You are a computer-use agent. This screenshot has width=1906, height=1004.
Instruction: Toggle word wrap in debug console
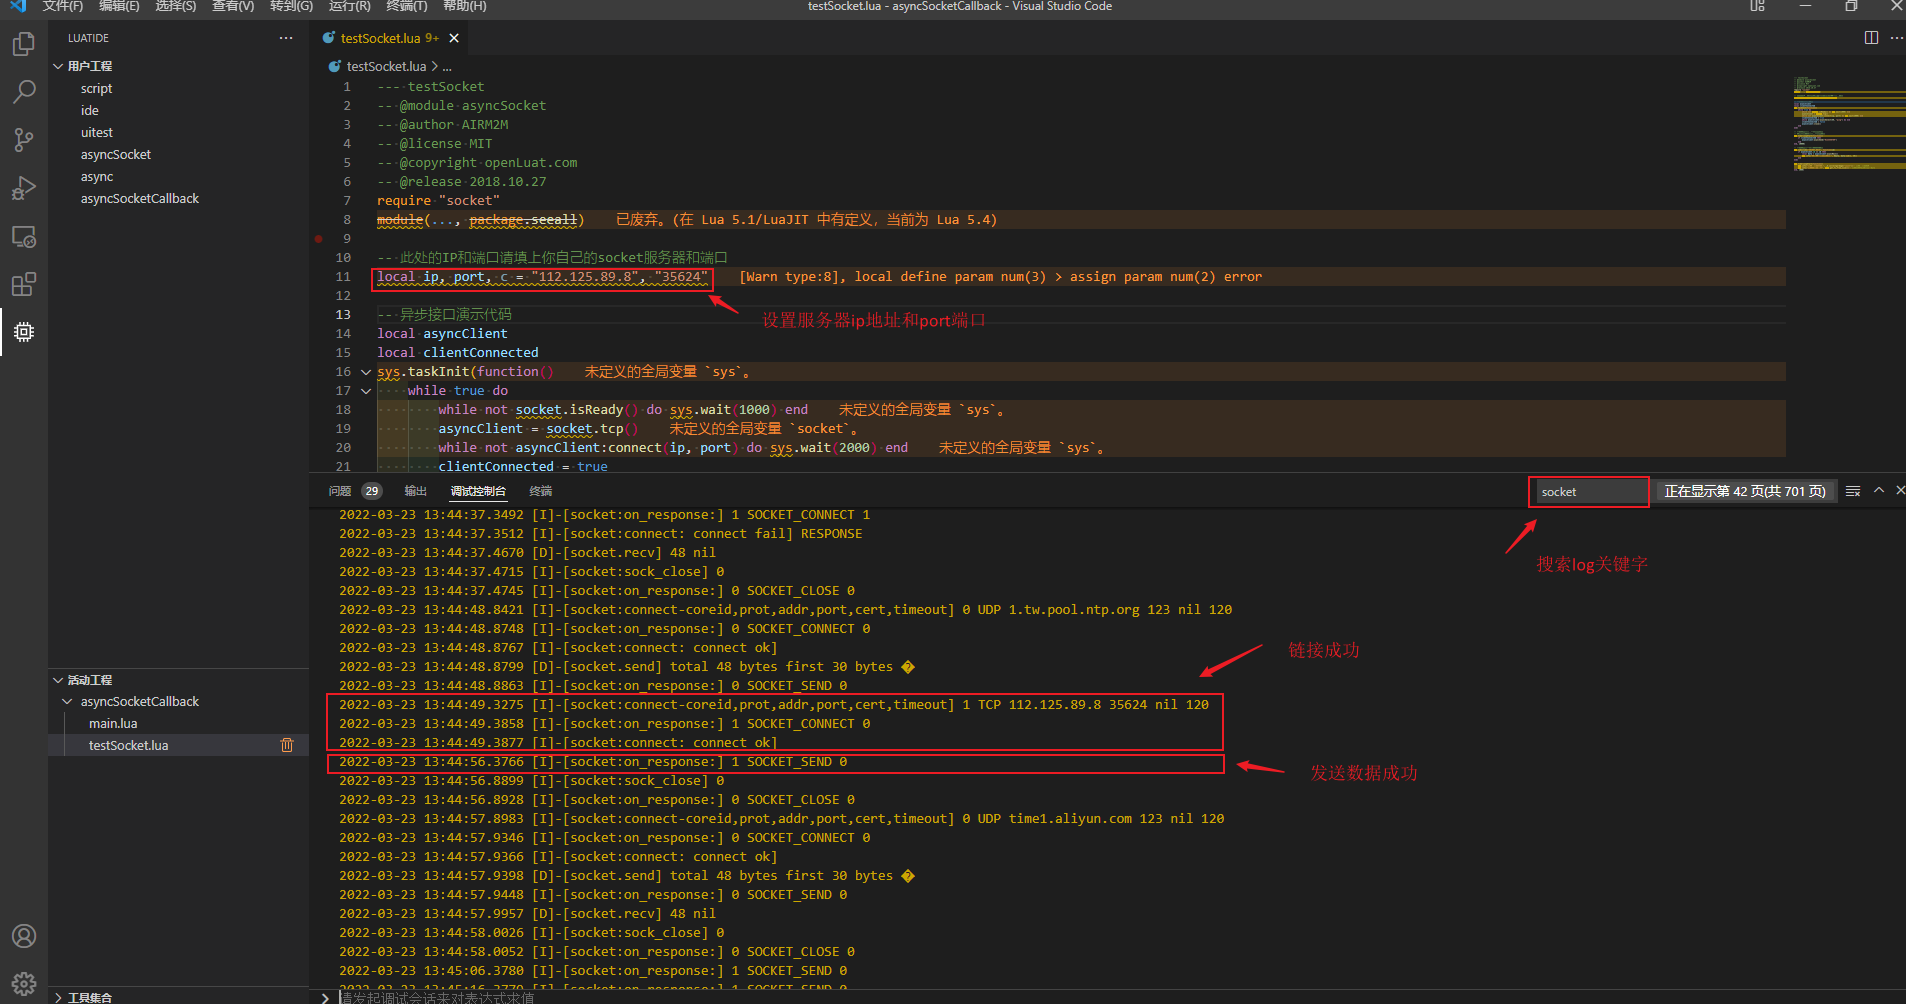tap(1853, 491)
